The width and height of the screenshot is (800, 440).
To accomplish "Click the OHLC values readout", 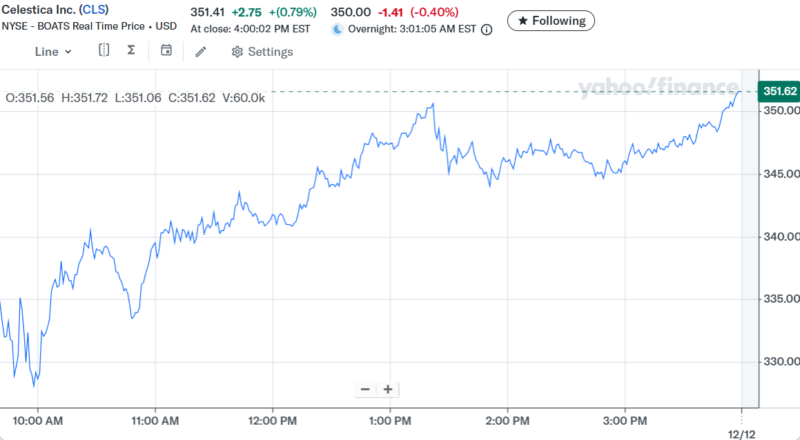I will coord(135,97).
